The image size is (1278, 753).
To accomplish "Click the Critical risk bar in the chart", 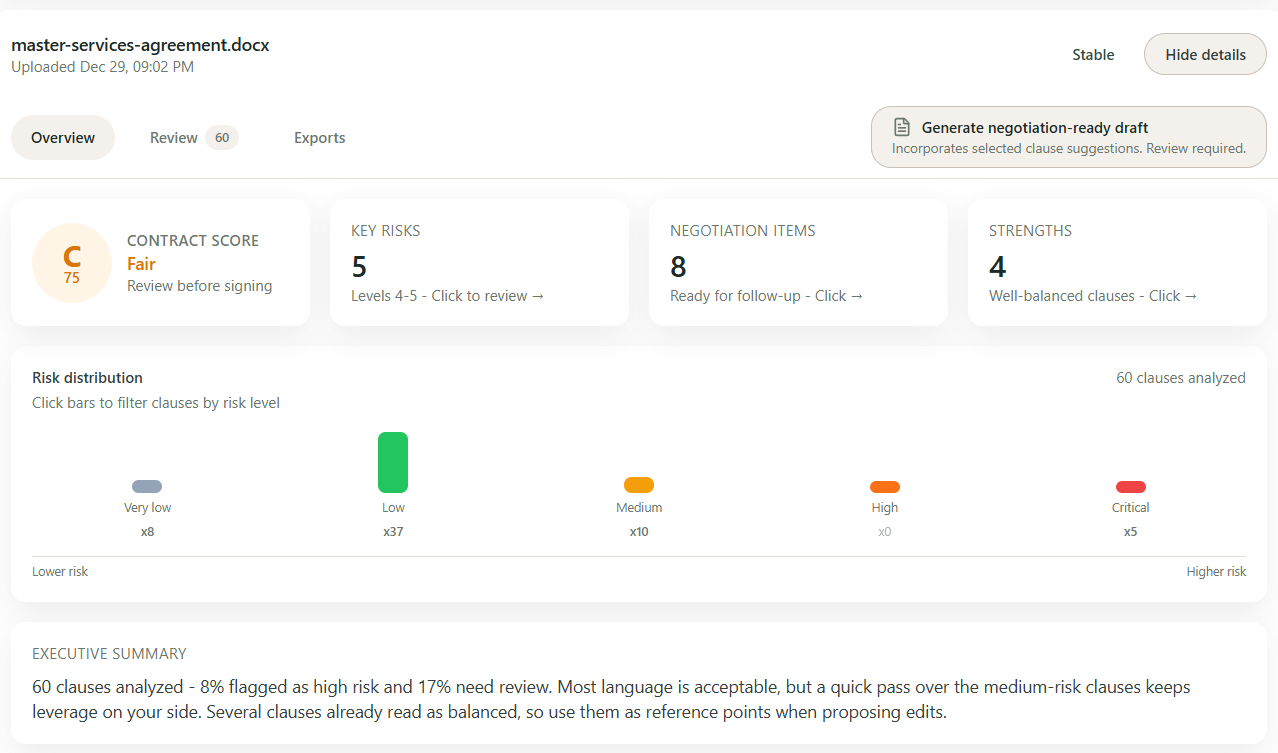I will coord(1130,486).
